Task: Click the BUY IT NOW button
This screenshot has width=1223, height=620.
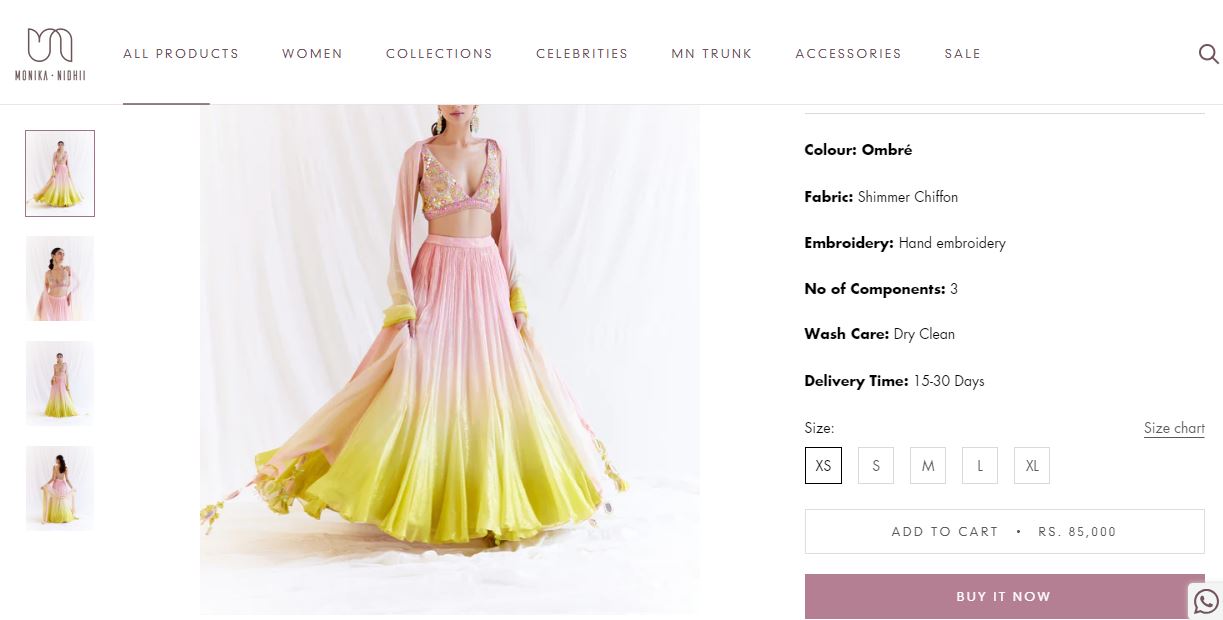Action: coord(1004,596)
